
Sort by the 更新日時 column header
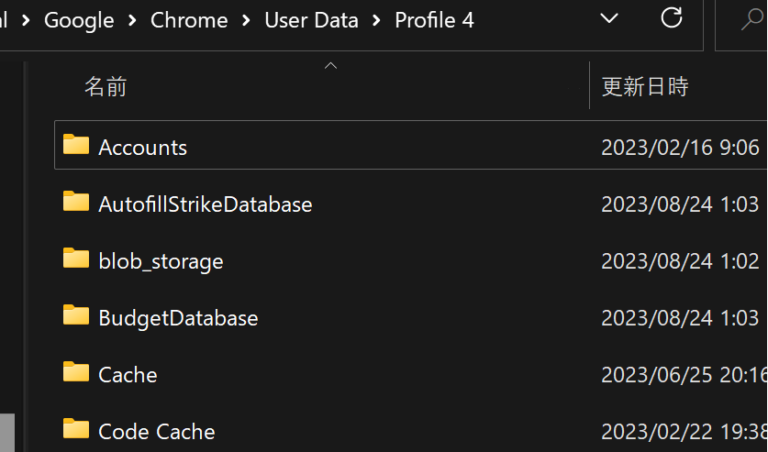coord(645,87)
